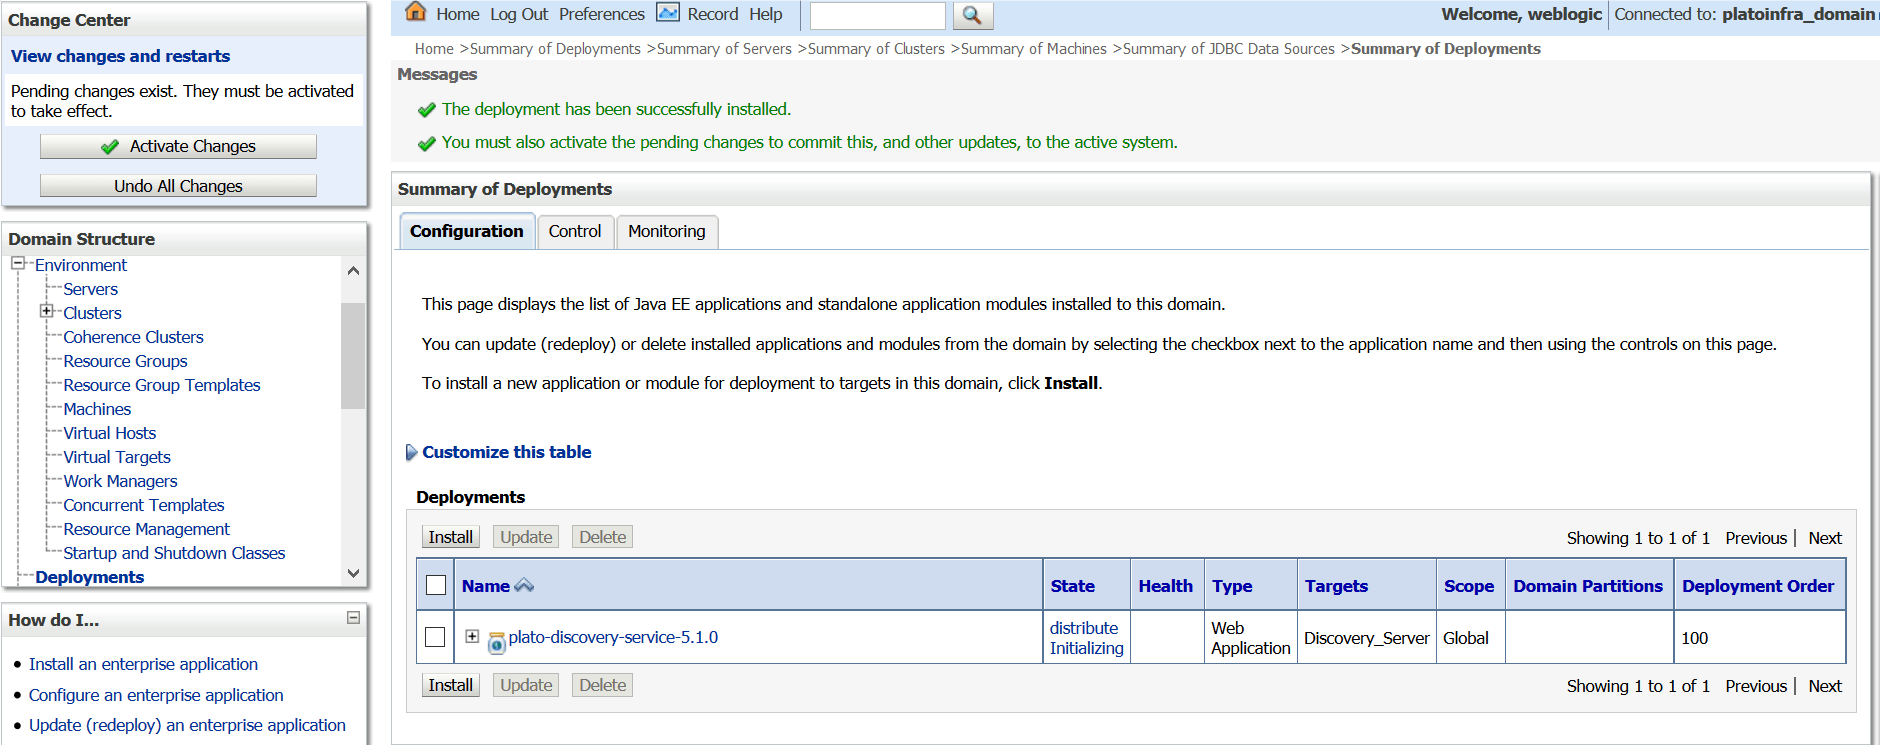Screen dimensions: 1880x745
Task: Click the Domain Structure scrollbar thumb
Action: [353, 356]
